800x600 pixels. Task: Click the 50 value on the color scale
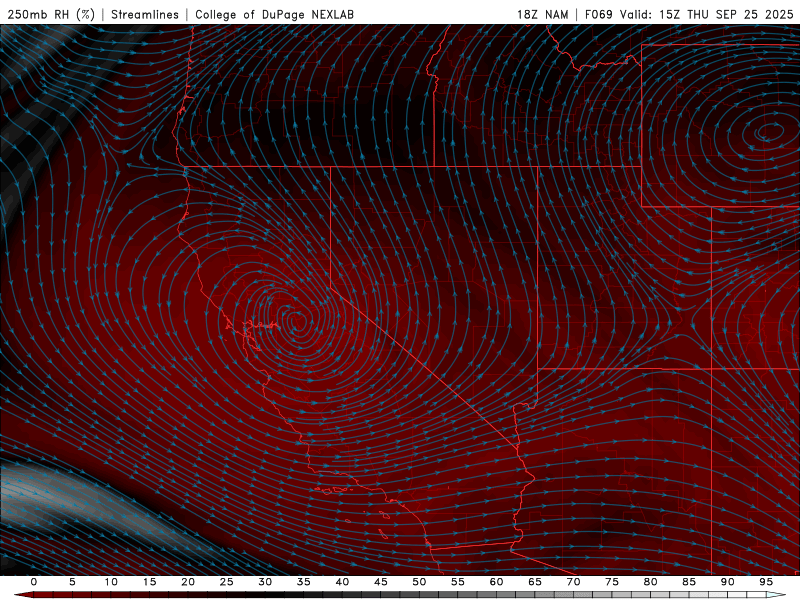click(419, 582)
